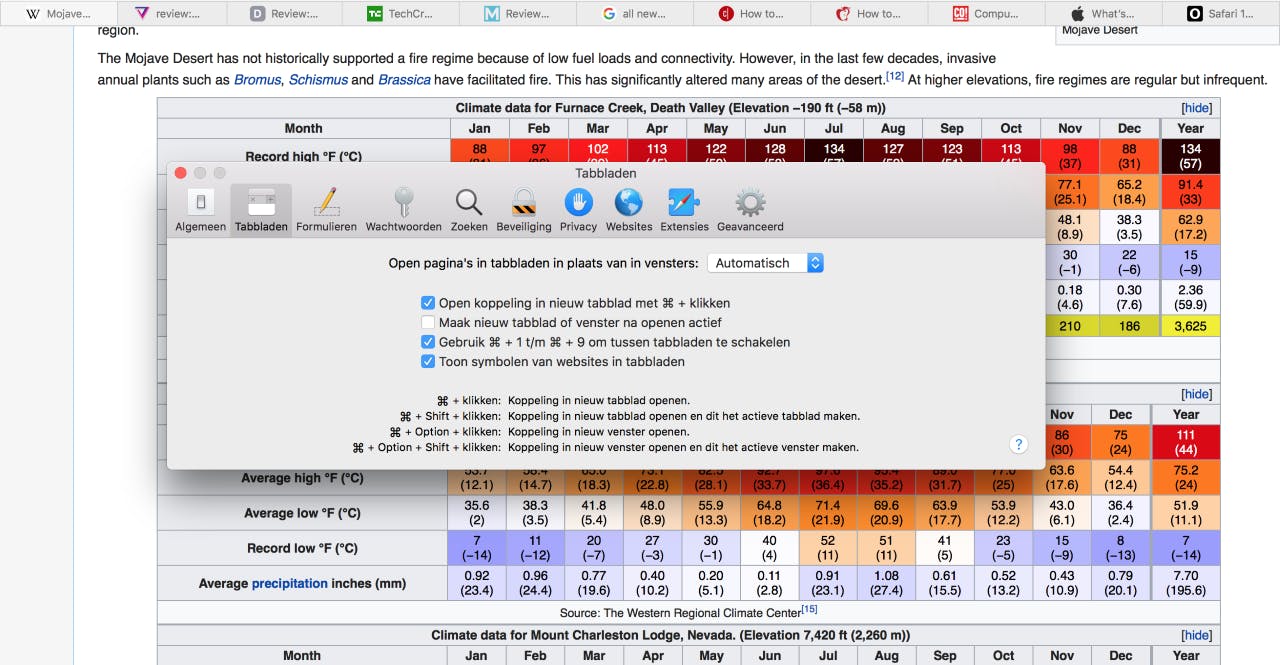Viewport: 1280px width, 665px height.
Task: Enable 'Maak nieuw tabblad of venster na openen actief'
Action: [x=428, y=323]
